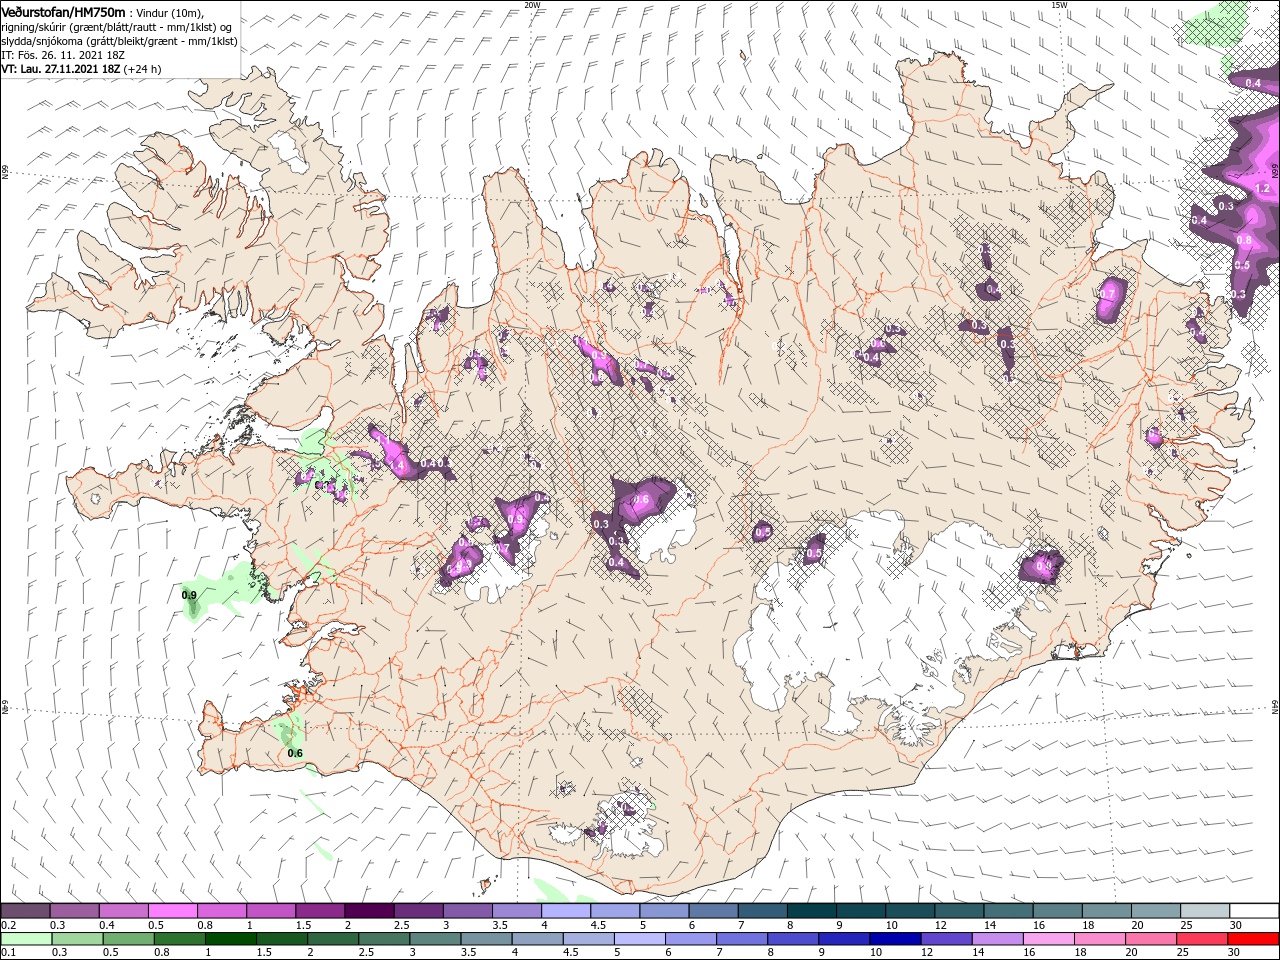Image resolution: width=1280 pixels, height=960 pixels.
Task: Click the black '0.9' rain value on the green patch
Action: [x=189, y=595]
